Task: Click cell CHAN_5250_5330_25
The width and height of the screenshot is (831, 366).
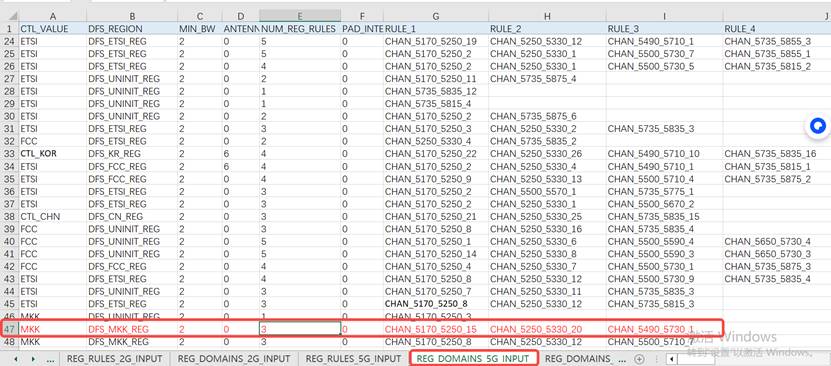Action: click(x=547, y=216)
